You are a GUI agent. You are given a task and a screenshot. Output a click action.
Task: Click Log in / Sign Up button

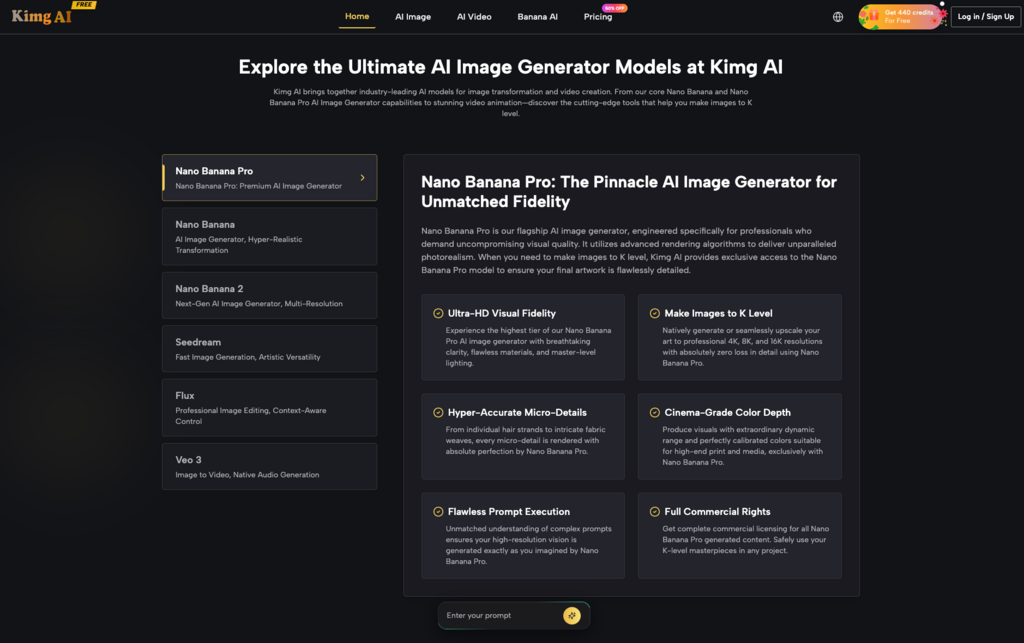(x=985, y=17)
